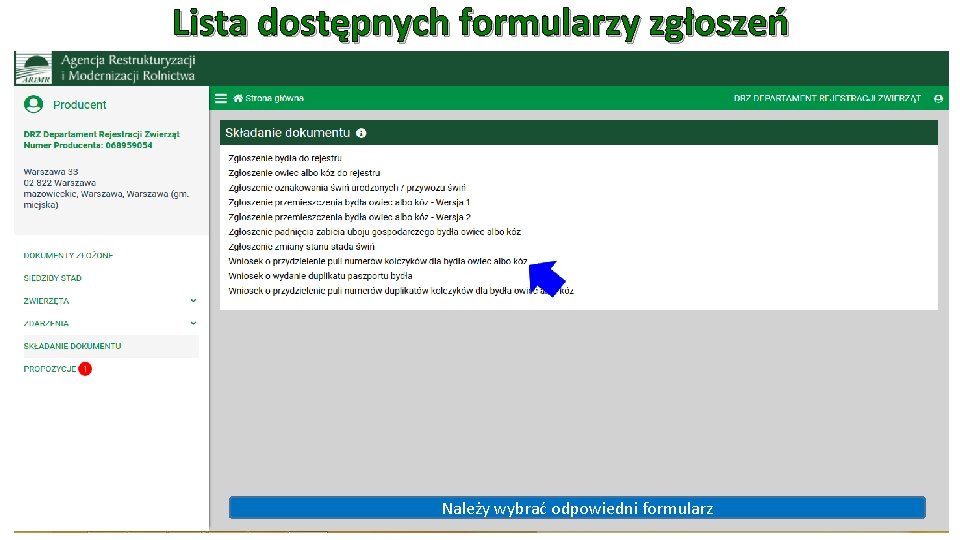Click the ARiMR agency logo
960x540 pixels.
[34, 69]
